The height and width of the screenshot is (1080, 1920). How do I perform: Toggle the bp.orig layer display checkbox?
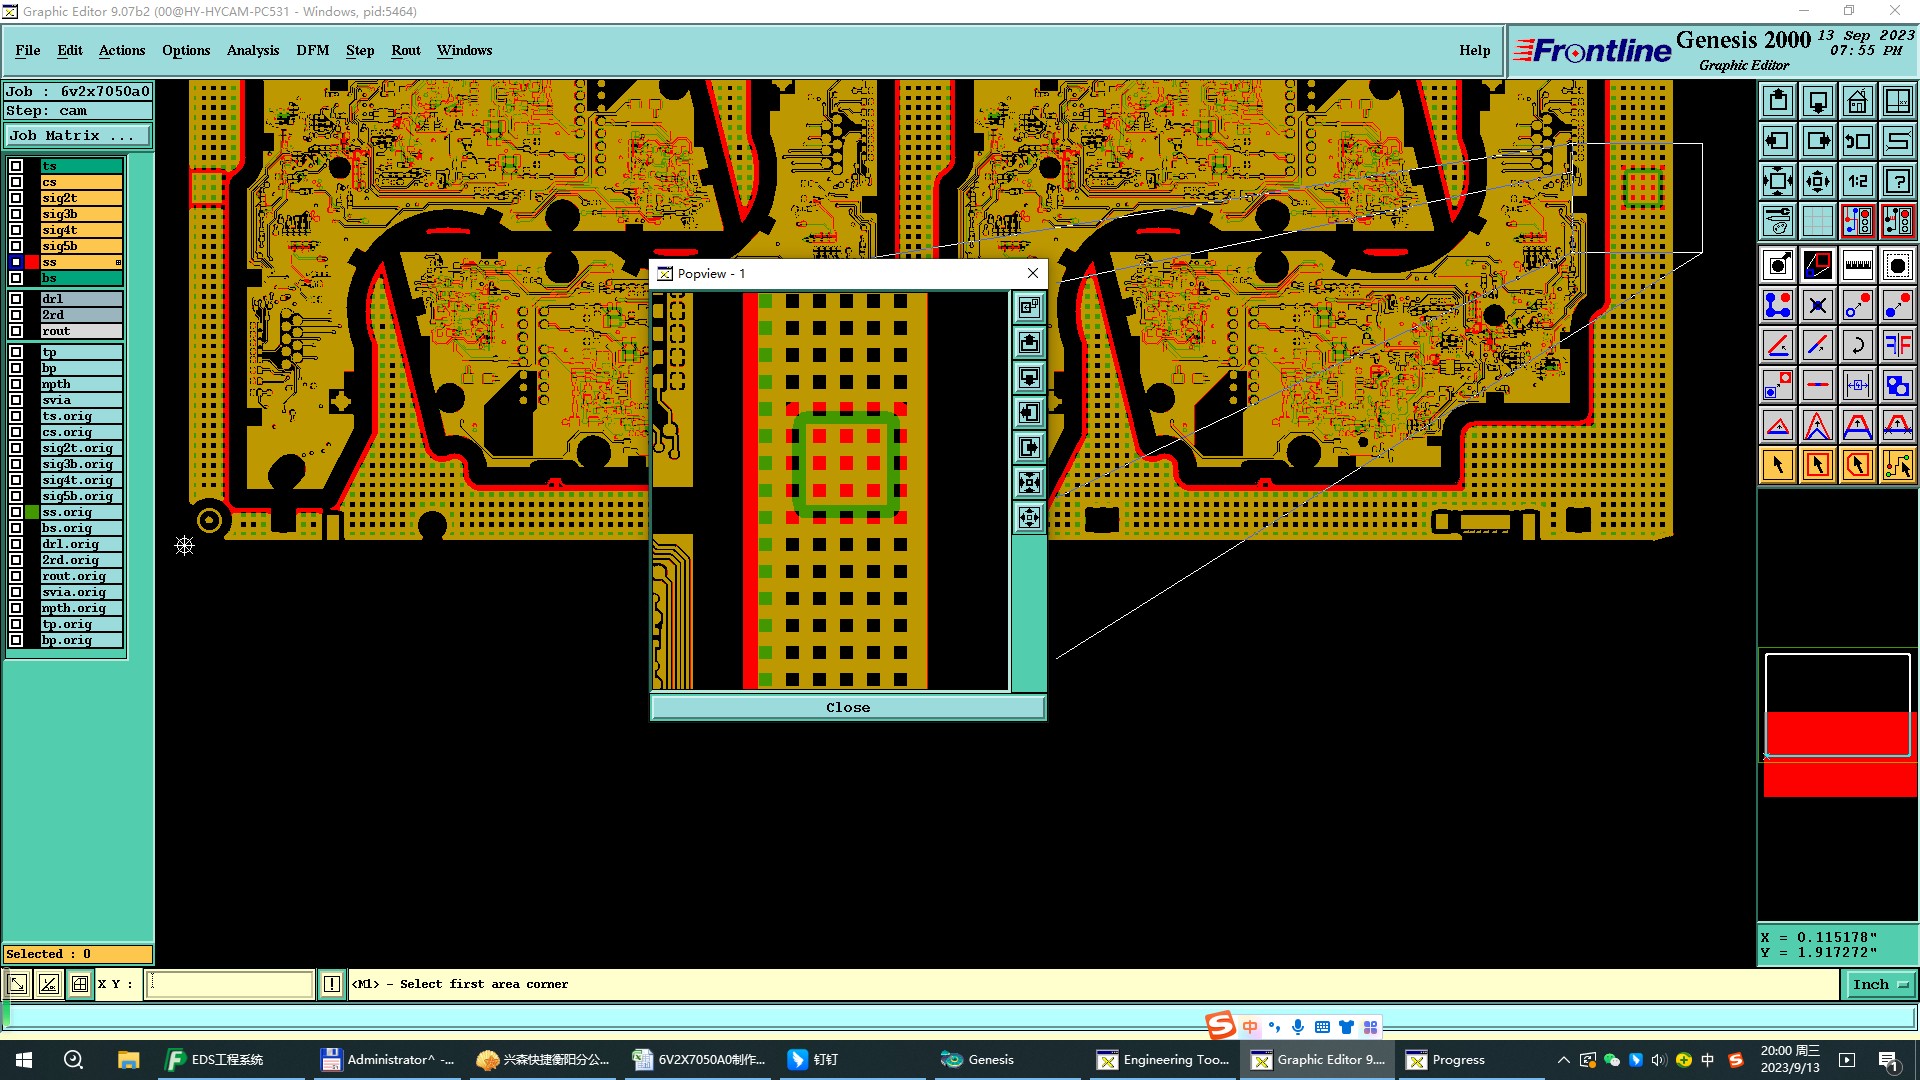(16, 640)
